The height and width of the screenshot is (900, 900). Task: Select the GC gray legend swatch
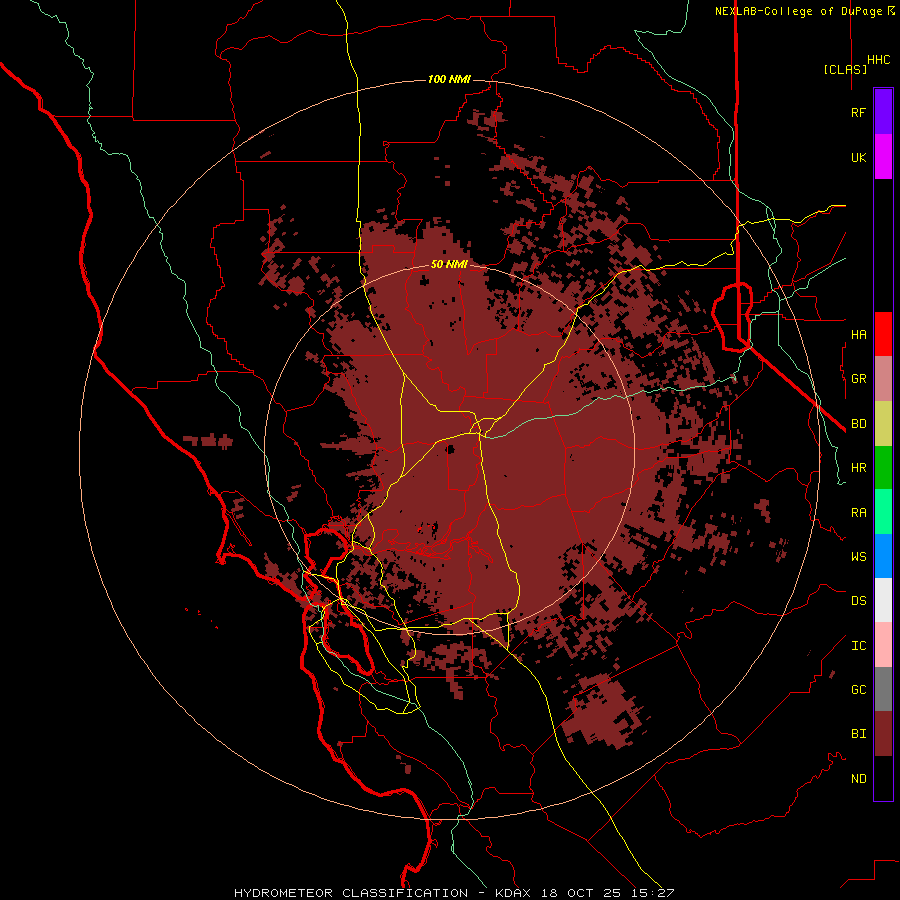click(x=883, y=689)
